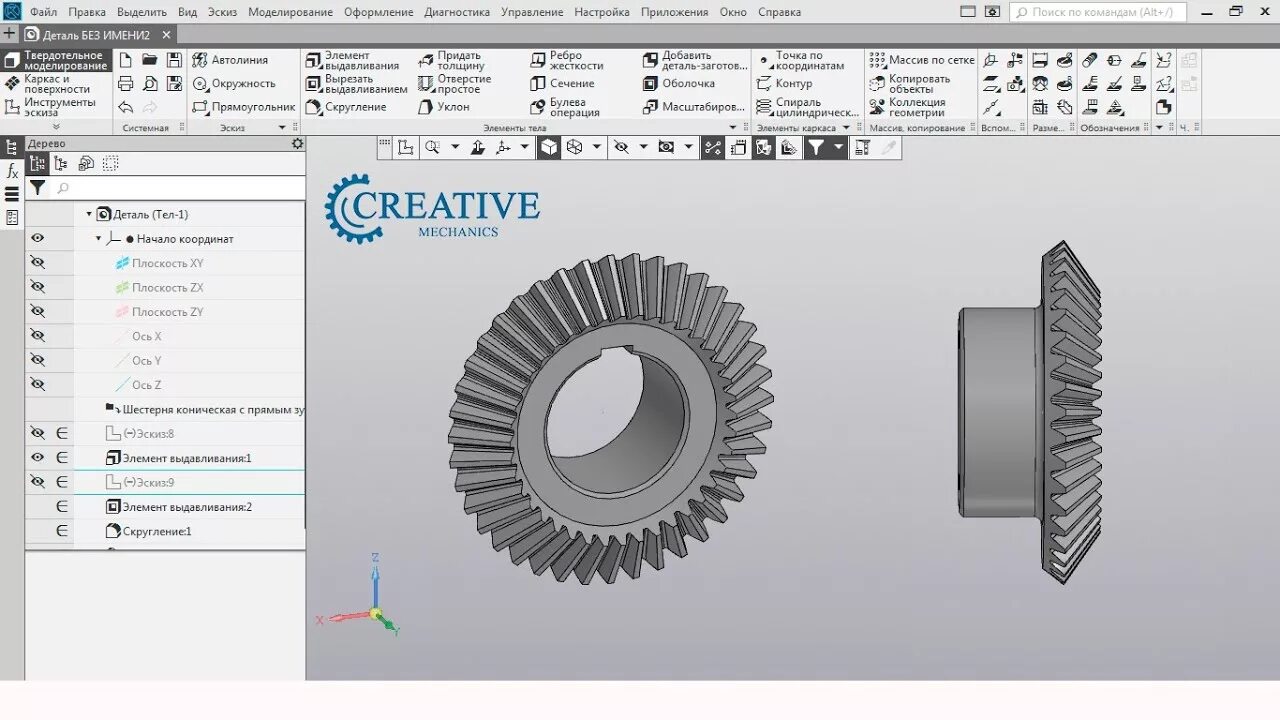Toggle visibility of Начало координат
This screenshot has height=720, width=1280.
point(38,239)
